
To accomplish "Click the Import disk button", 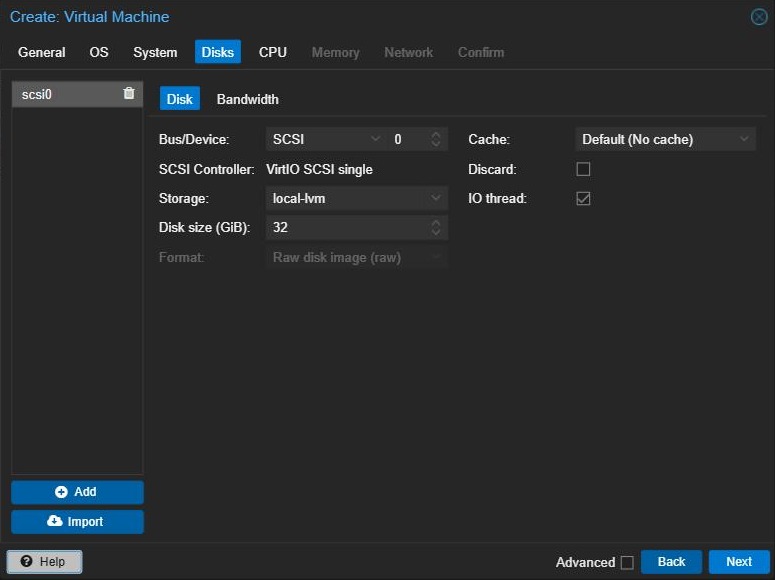I will click(77, 522).
